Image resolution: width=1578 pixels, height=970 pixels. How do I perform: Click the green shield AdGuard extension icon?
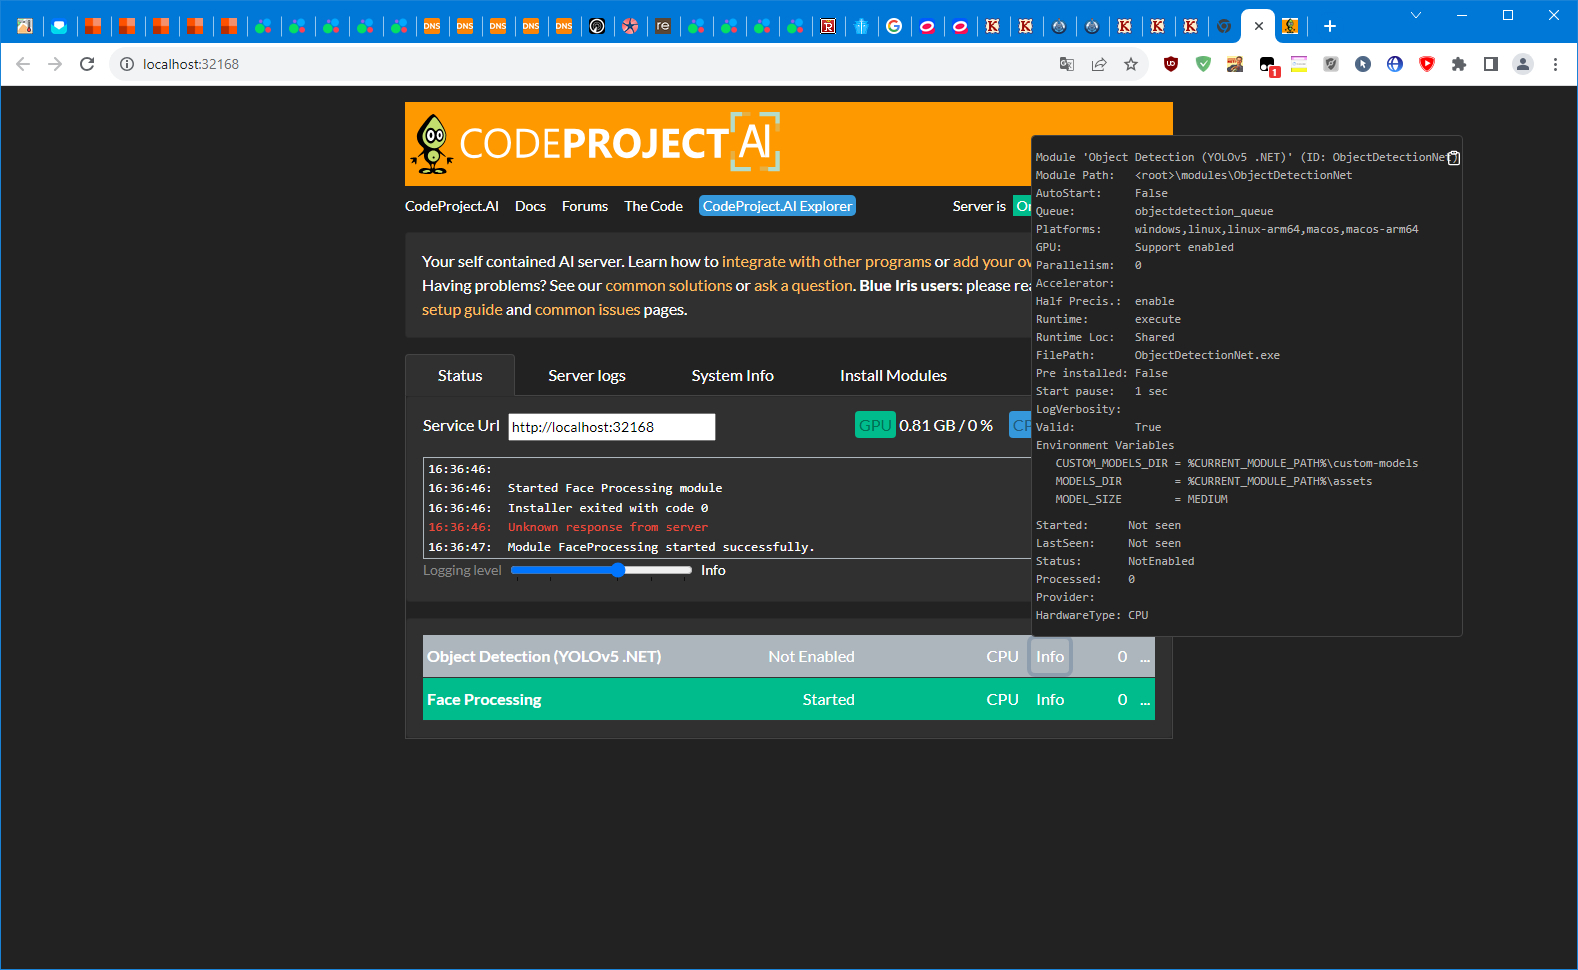point(1203,64)
